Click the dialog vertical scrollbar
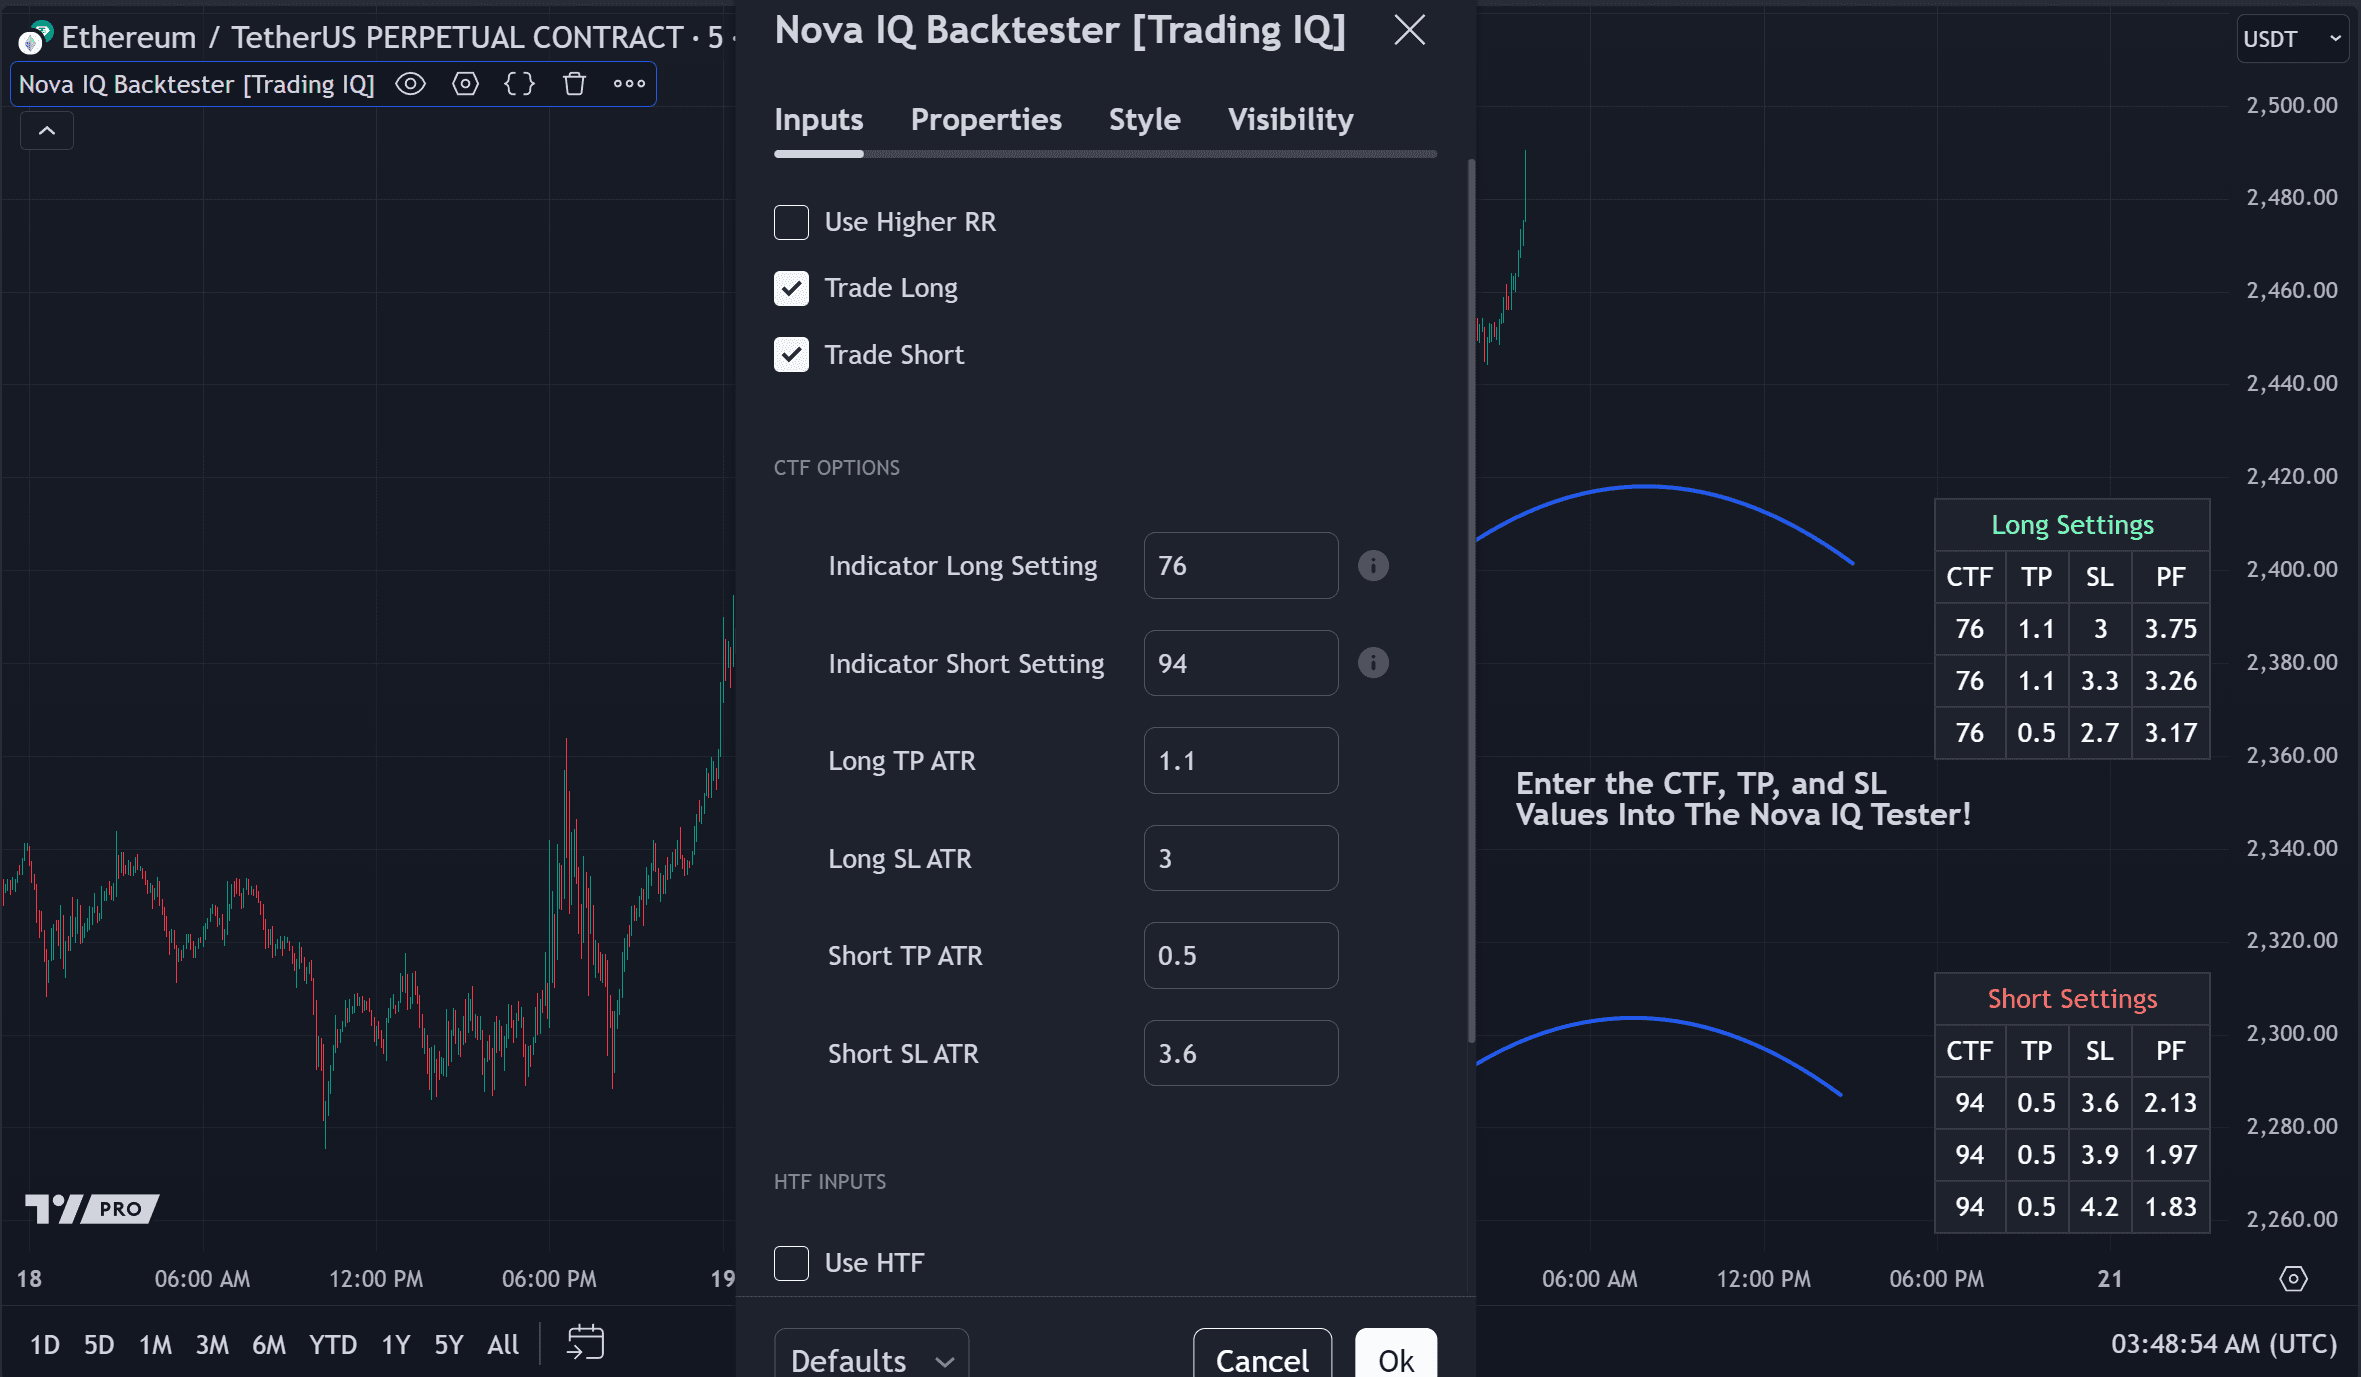Image resolution: width=2361 pixels, height=1377 pixels. tap(1471, 600)
